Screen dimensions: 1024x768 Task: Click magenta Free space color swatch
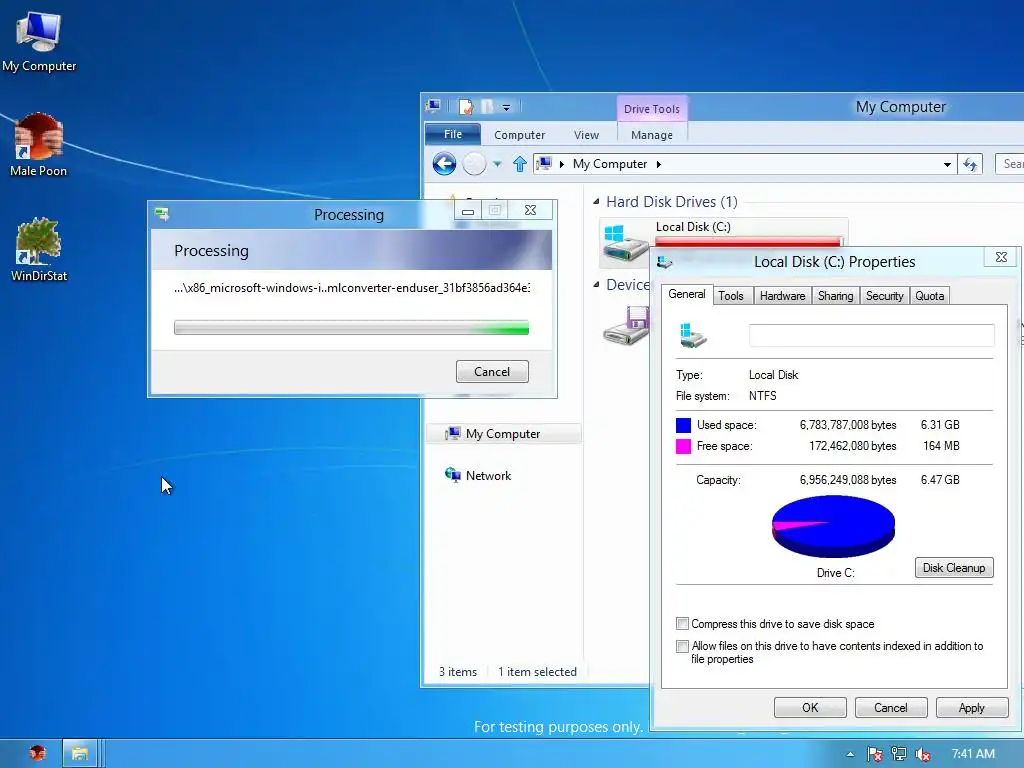coord(683,446)
